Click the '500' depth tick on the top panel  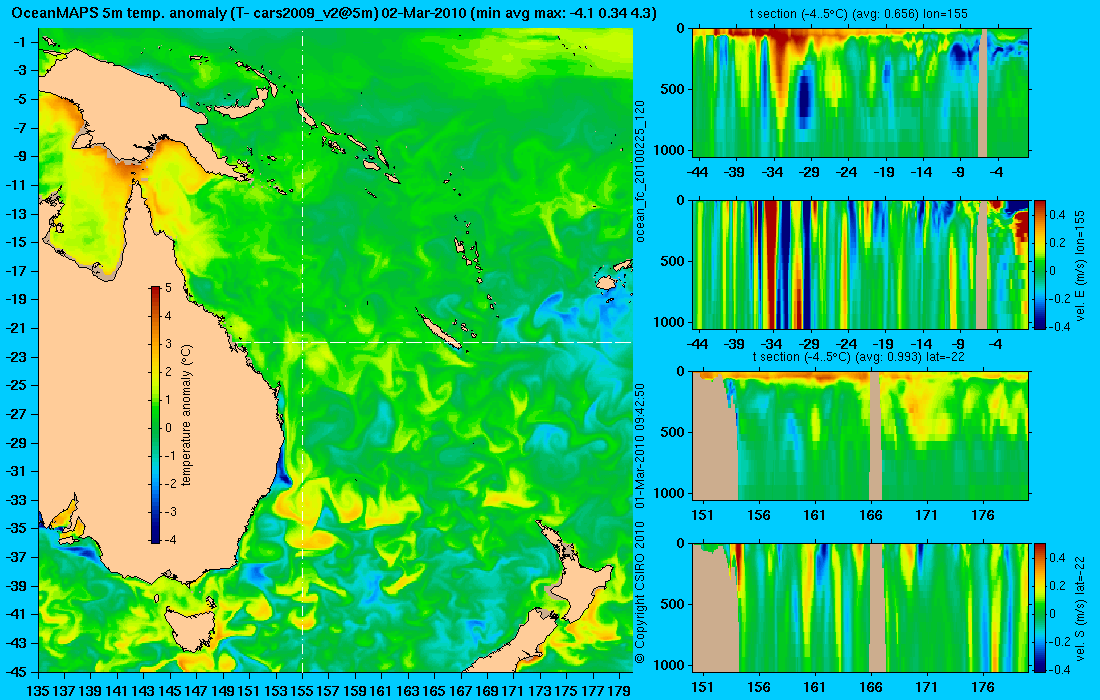(x=674, y=89)
